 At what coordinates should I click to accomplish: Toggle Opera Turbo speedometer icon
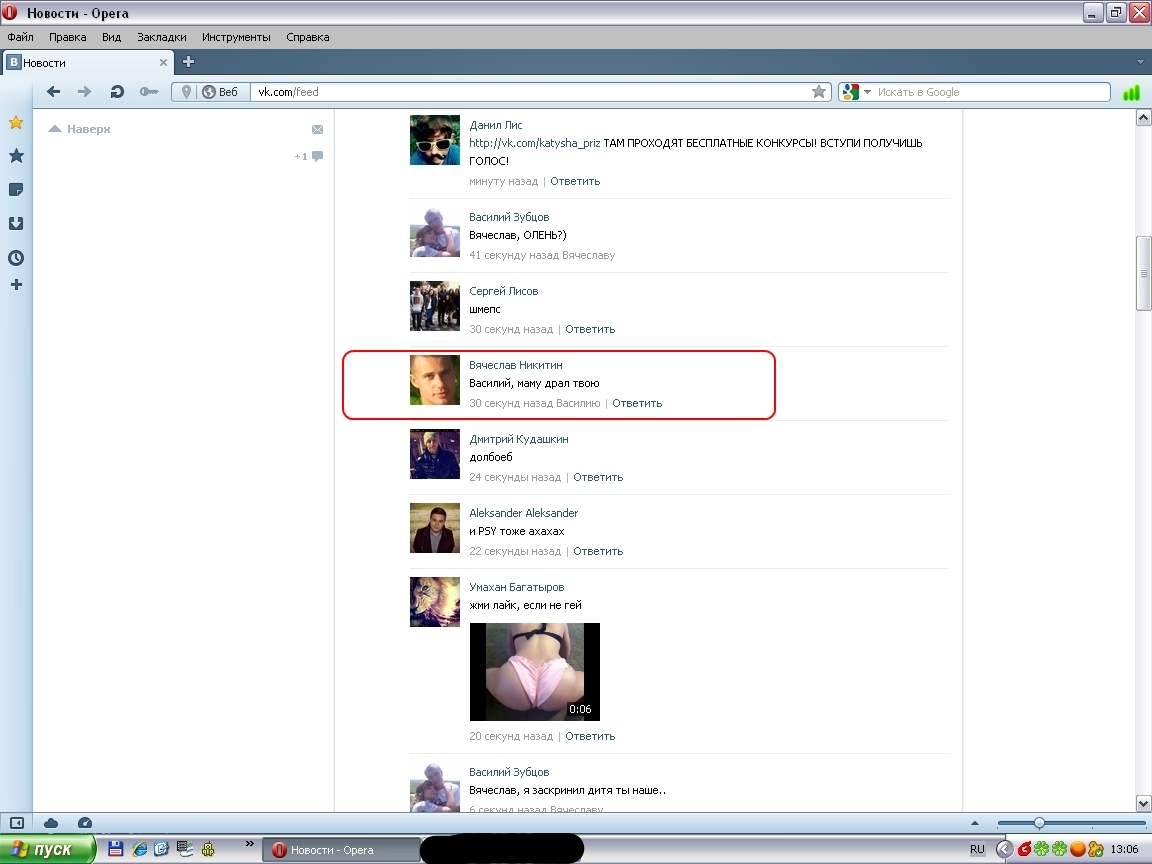point(84,823)
